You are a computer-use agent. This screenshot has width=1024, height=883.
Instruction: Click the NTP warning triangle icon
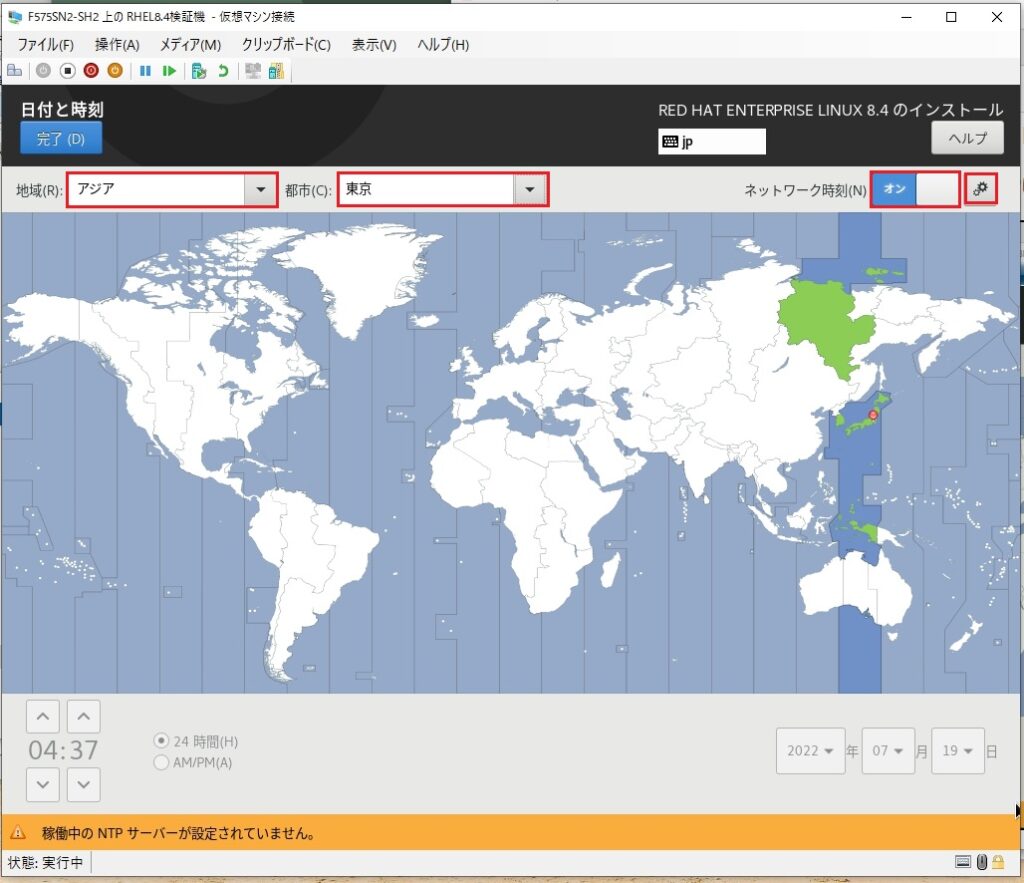pyautogui.click(x=18, y=833)
